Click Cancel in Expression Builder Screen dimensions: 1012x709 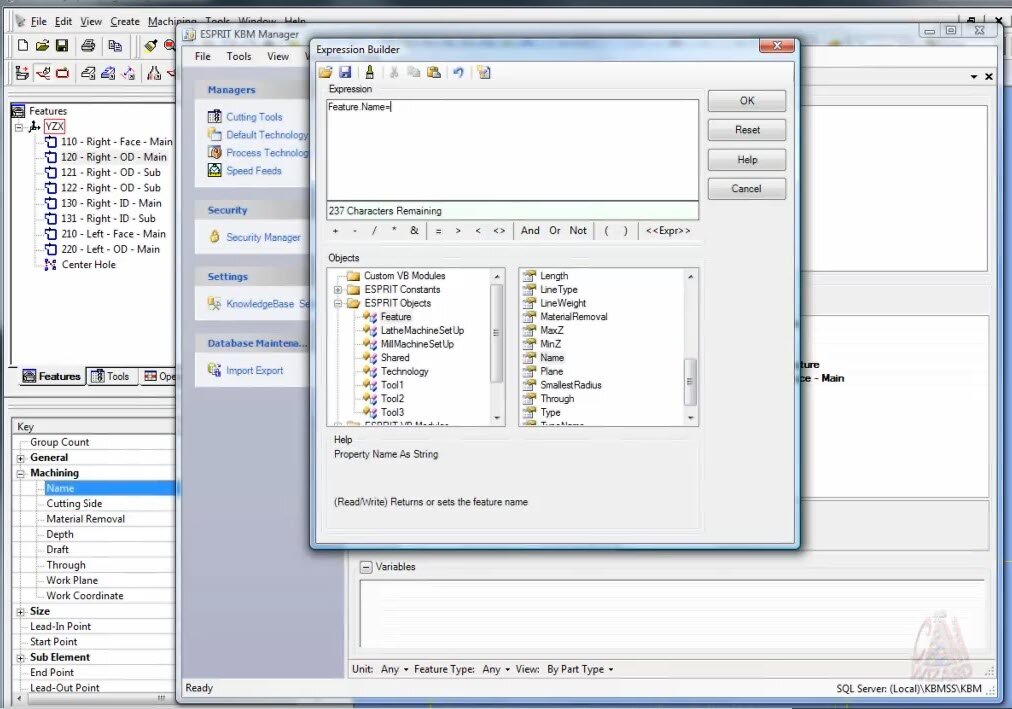point(747,188)
